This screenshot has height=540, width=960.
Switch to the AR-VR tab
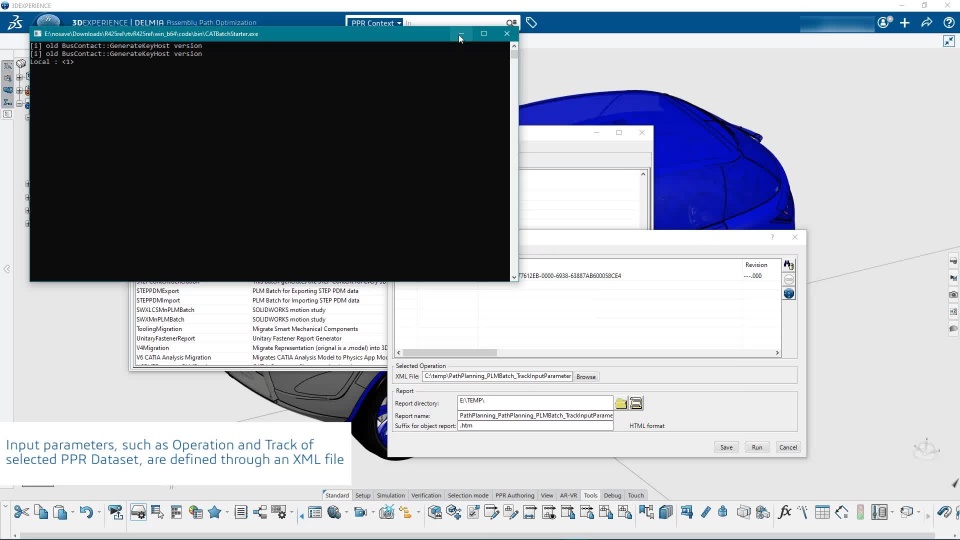pos(568,495)
